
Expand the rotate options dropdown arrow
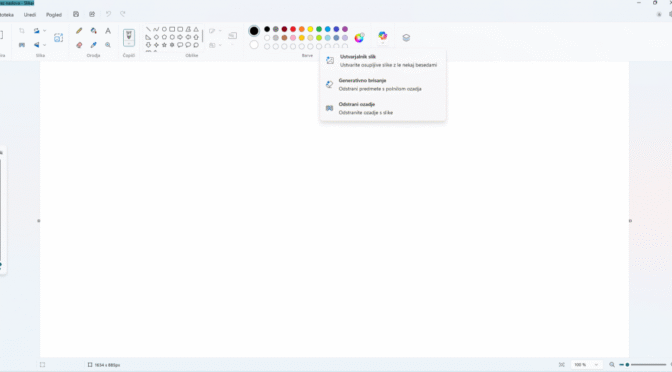tap(45, 31)
